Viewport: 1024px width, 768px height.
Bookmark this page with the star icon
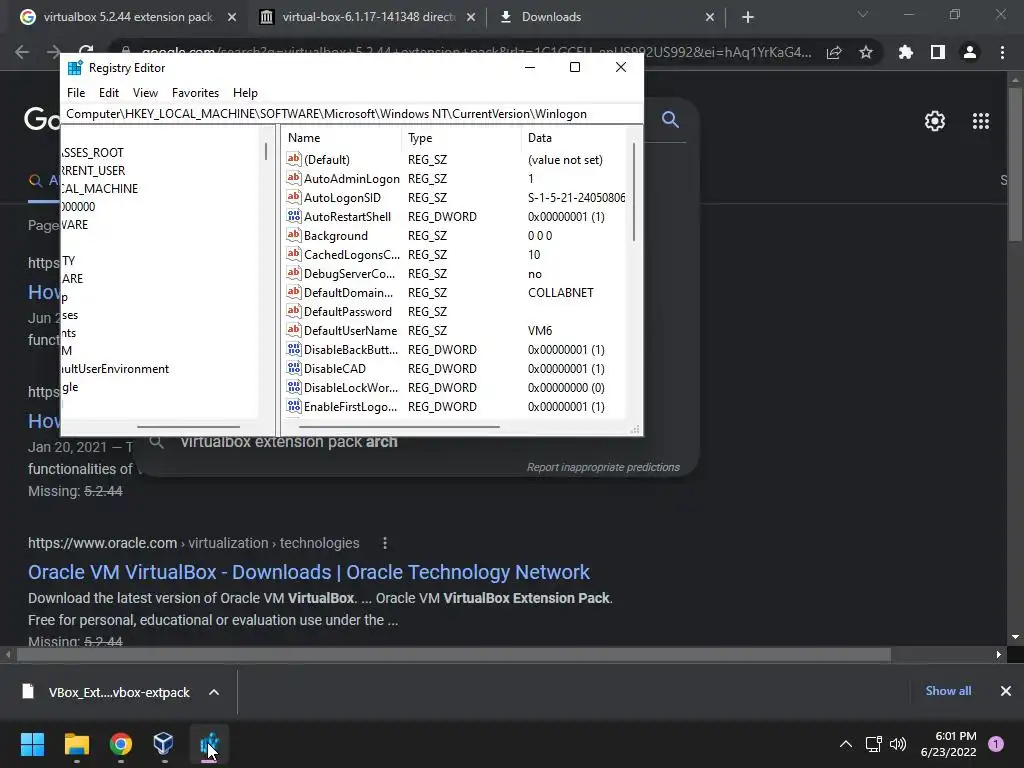click(x=866, y=52)
